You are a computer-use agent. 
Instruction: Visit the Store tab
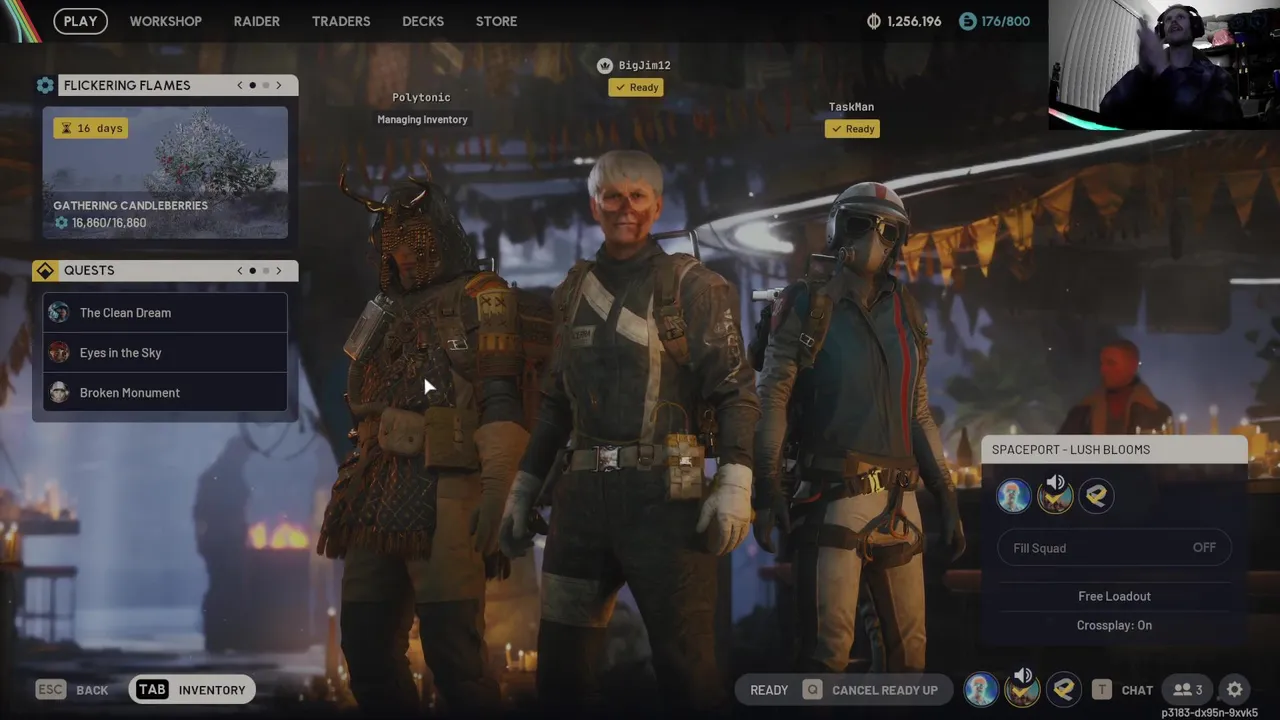coord(496,21)
